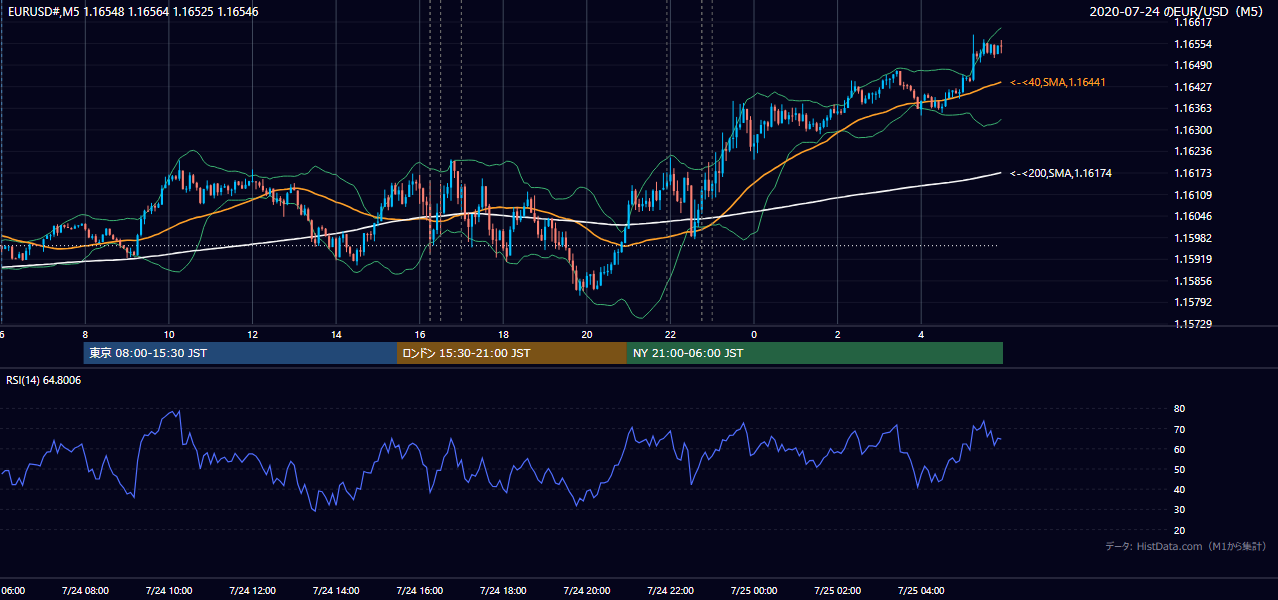
Task: Click the Tokyo session bar 08:00-15:30 JST
Action: pos(240,353)
